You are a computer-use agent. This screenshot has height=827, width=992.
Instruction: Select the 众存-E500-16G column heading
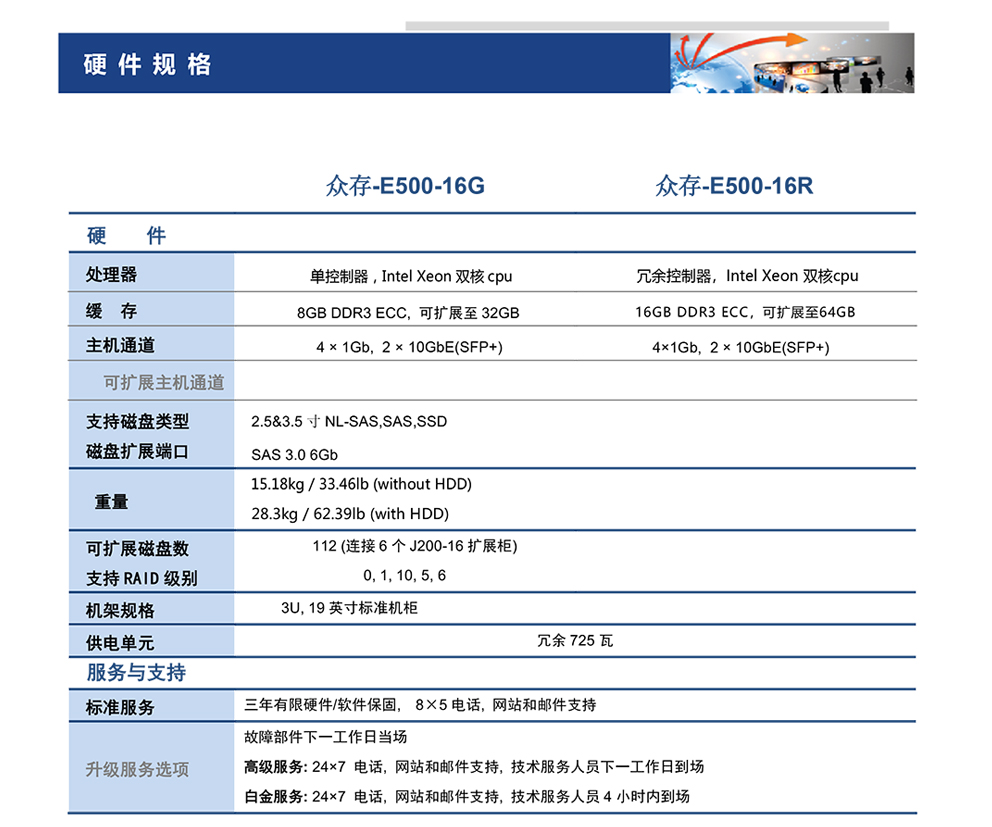pyautogui.click(x=405, y=185)
